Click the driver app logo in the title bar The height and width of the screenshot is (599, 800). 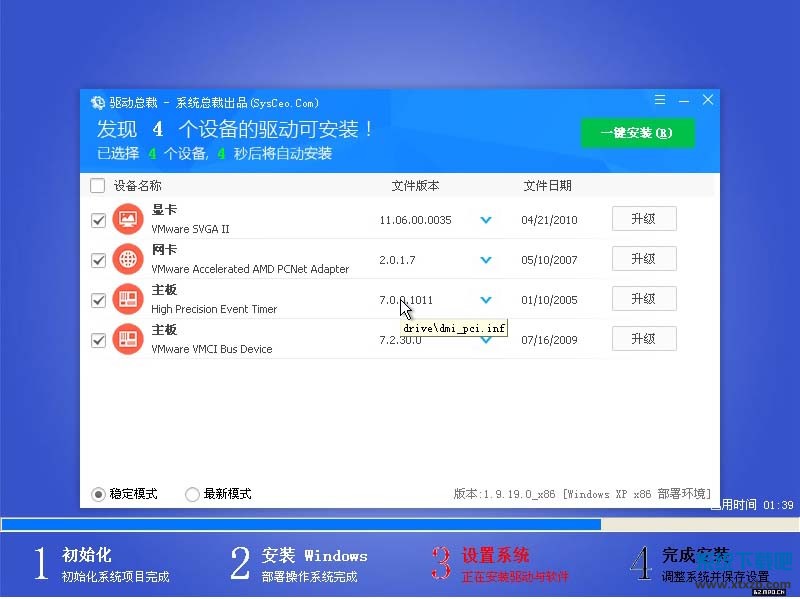coord(97,102)
